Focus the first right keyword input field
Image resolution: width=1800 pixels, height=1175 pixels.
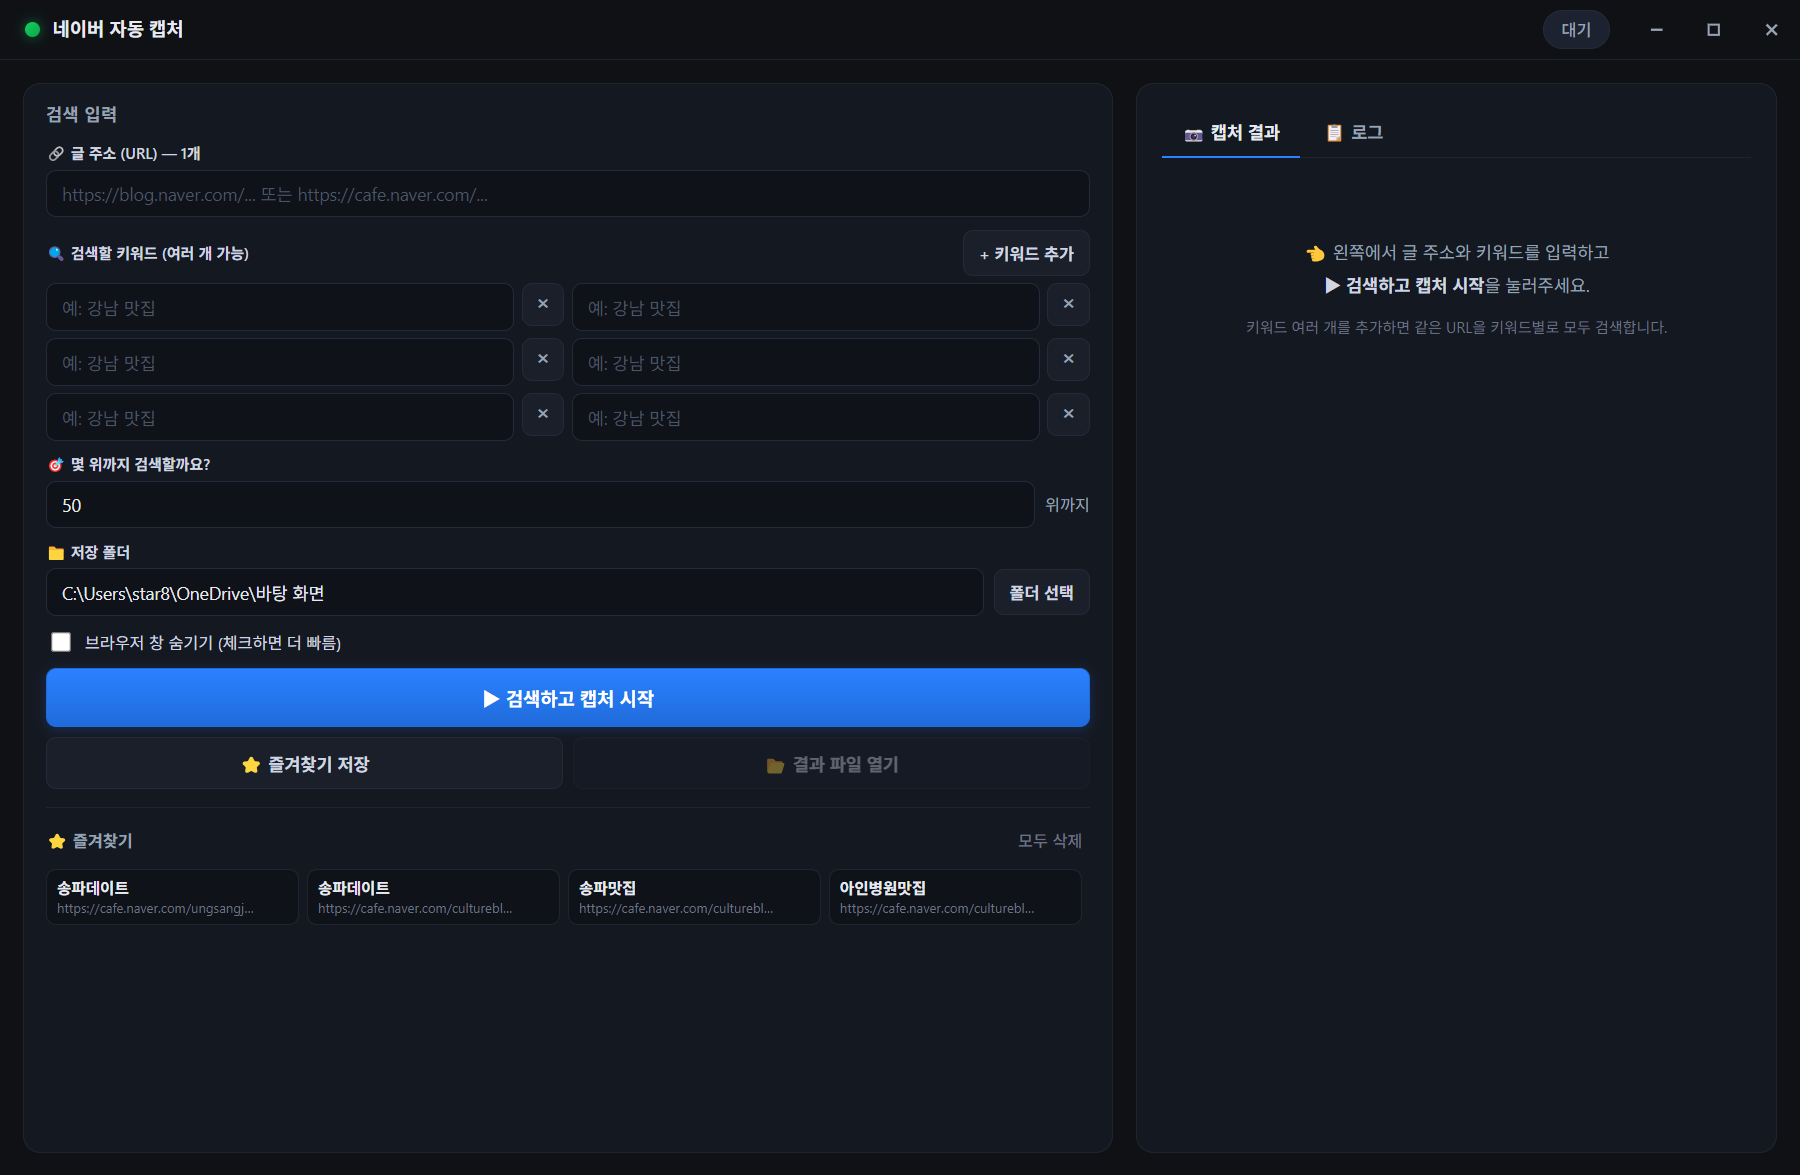[x=806, y=307]
